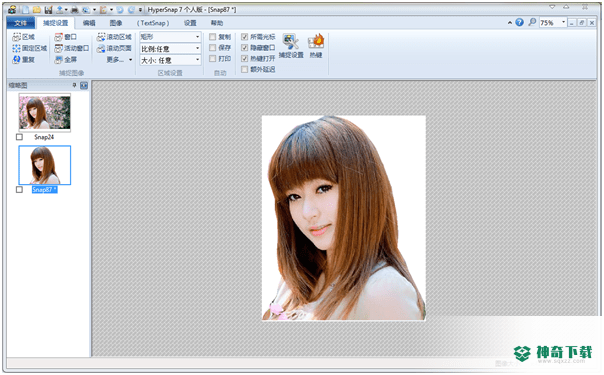Start 固定区域 fixed region capture

point(30,48)
